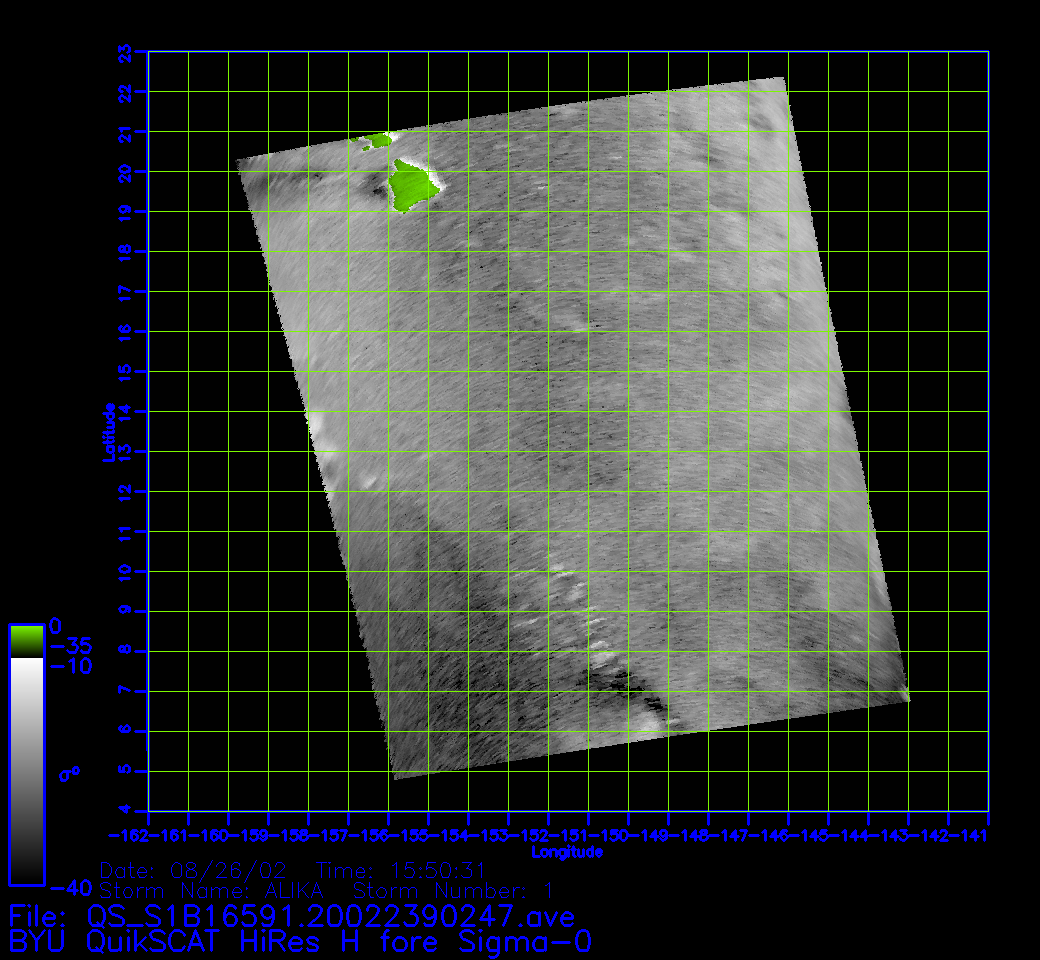This screenshot has width=1040, height=960.
Task: Click the -40 color bar minimum label
Action: tap(70, 887)
